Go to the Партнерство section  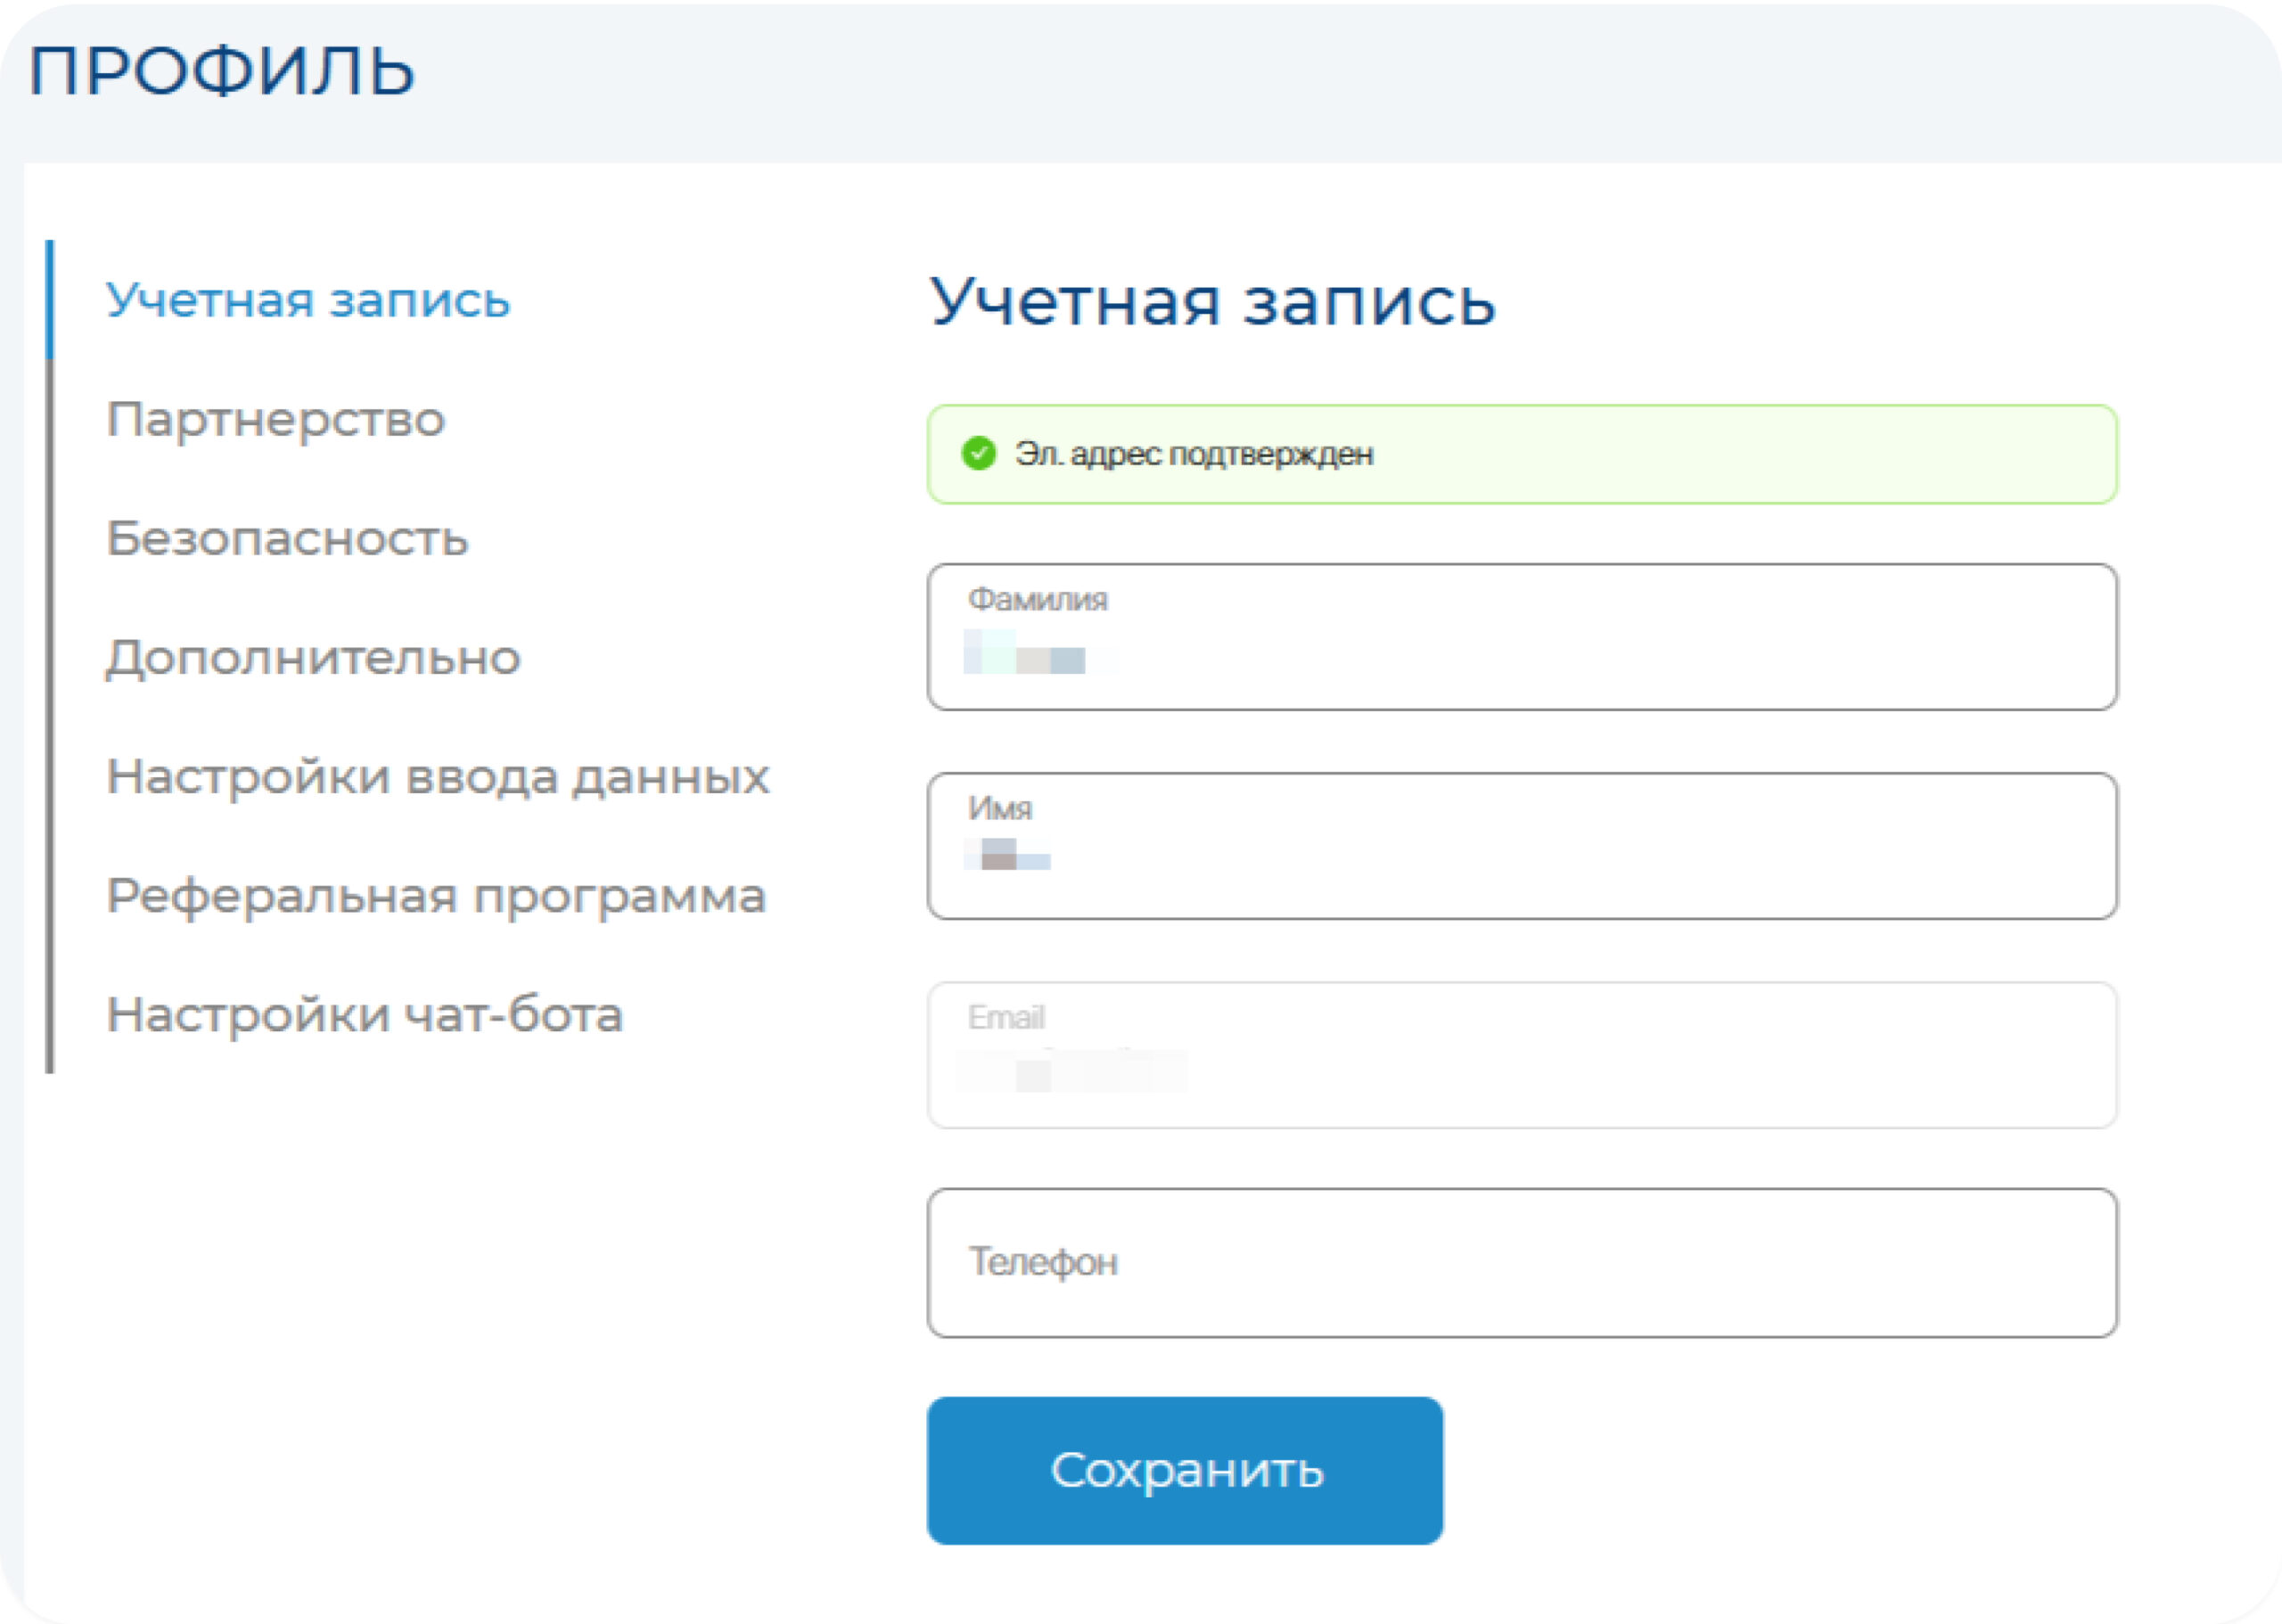coord(275,419)
